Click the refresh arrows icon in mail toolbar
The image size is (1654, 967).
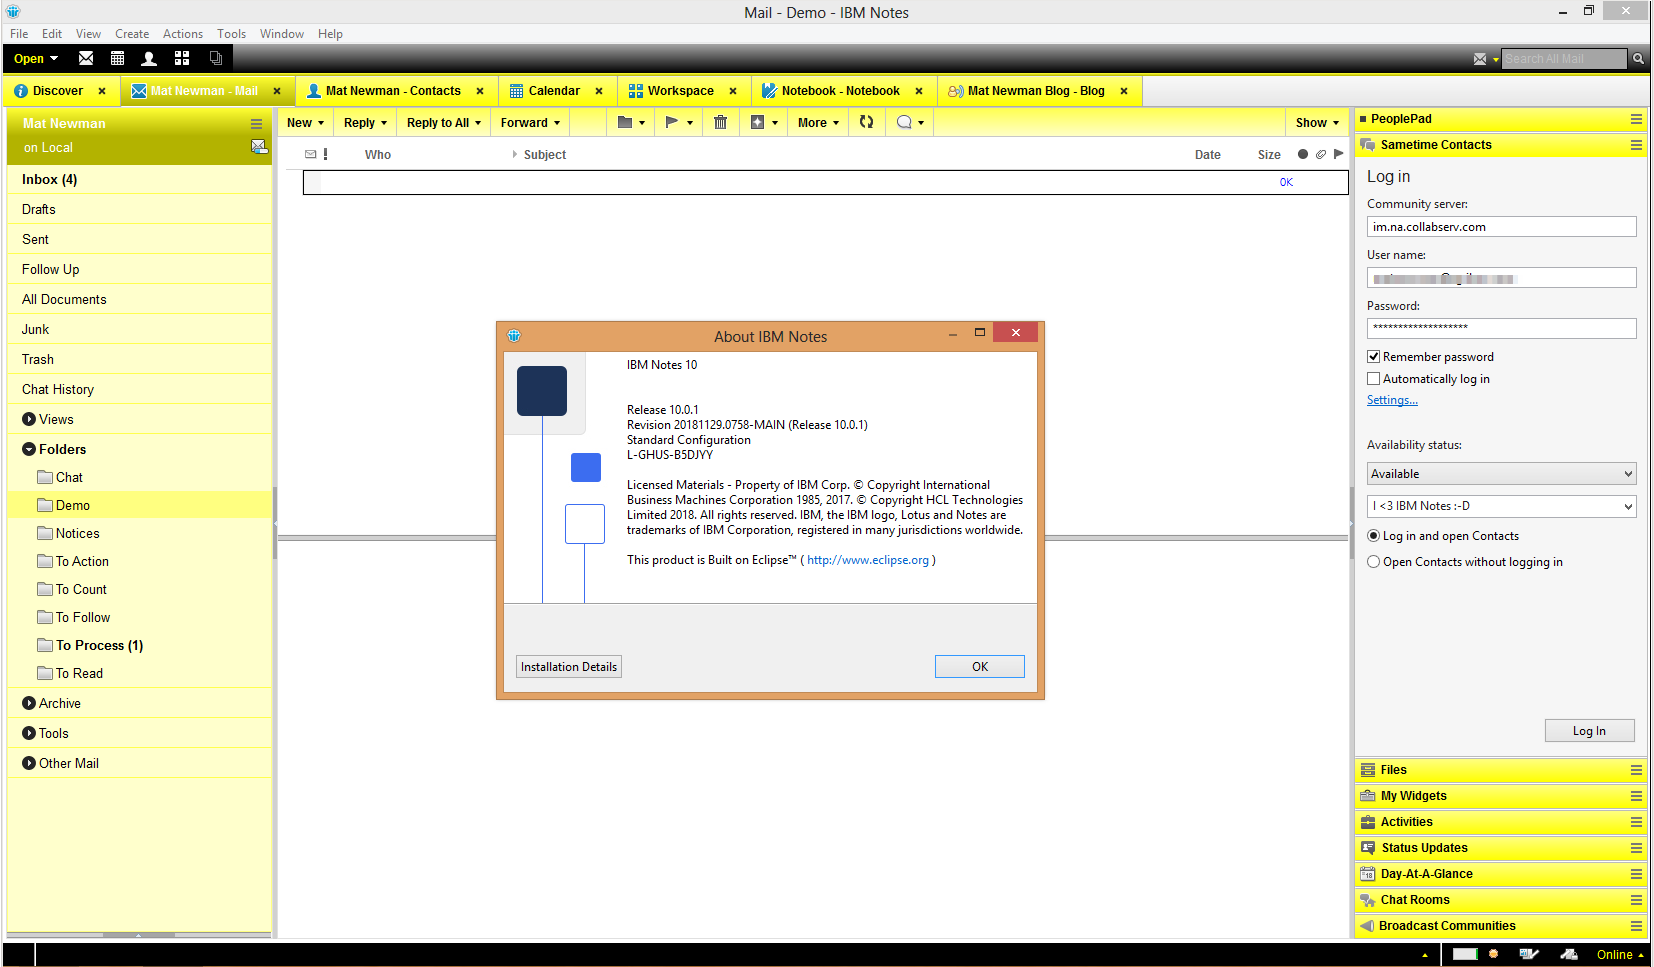867,122
